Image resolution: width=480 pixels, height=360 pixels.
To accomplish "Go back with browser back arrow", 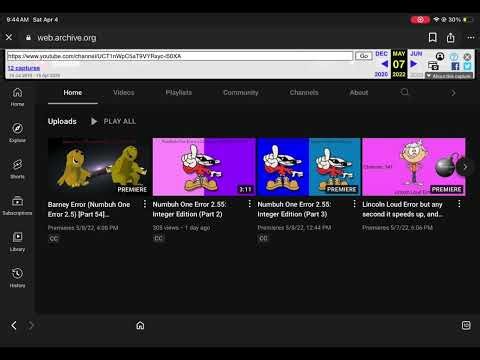I will pos(14,325).
